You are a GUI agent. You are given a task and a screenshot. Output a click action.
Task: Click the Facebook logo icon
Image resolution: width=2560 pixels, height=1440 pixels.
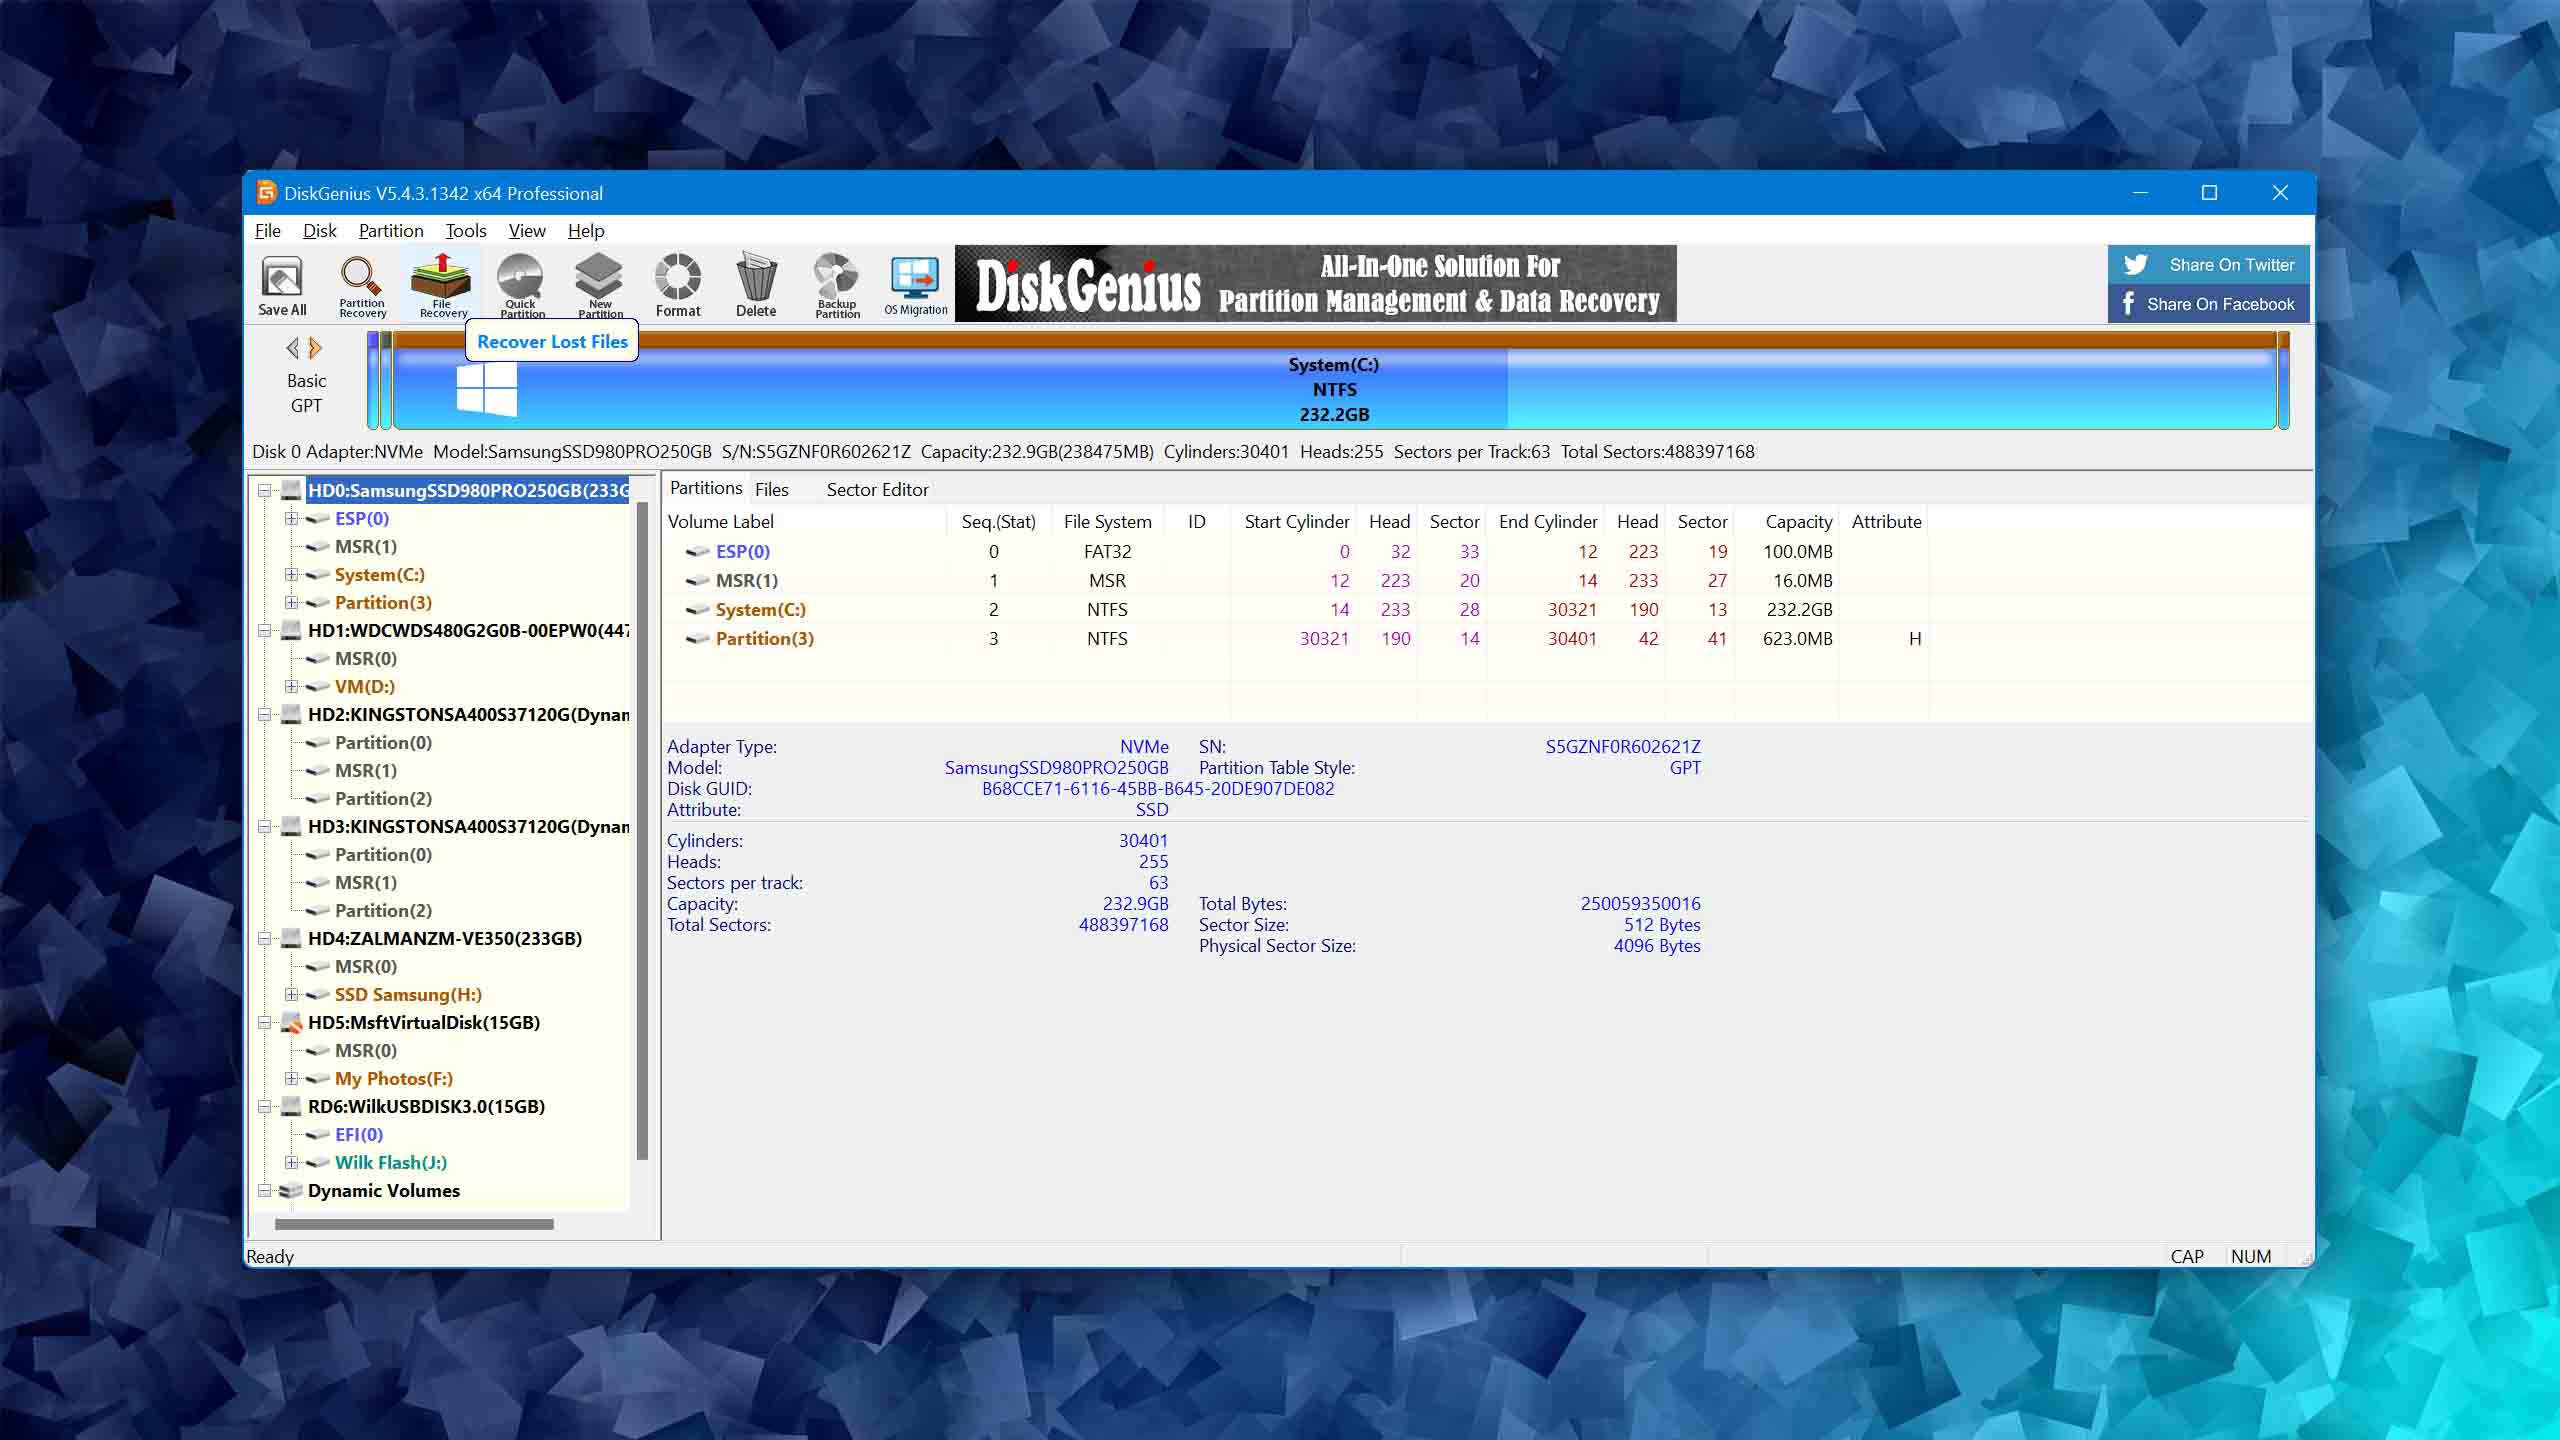[2127, 303]
